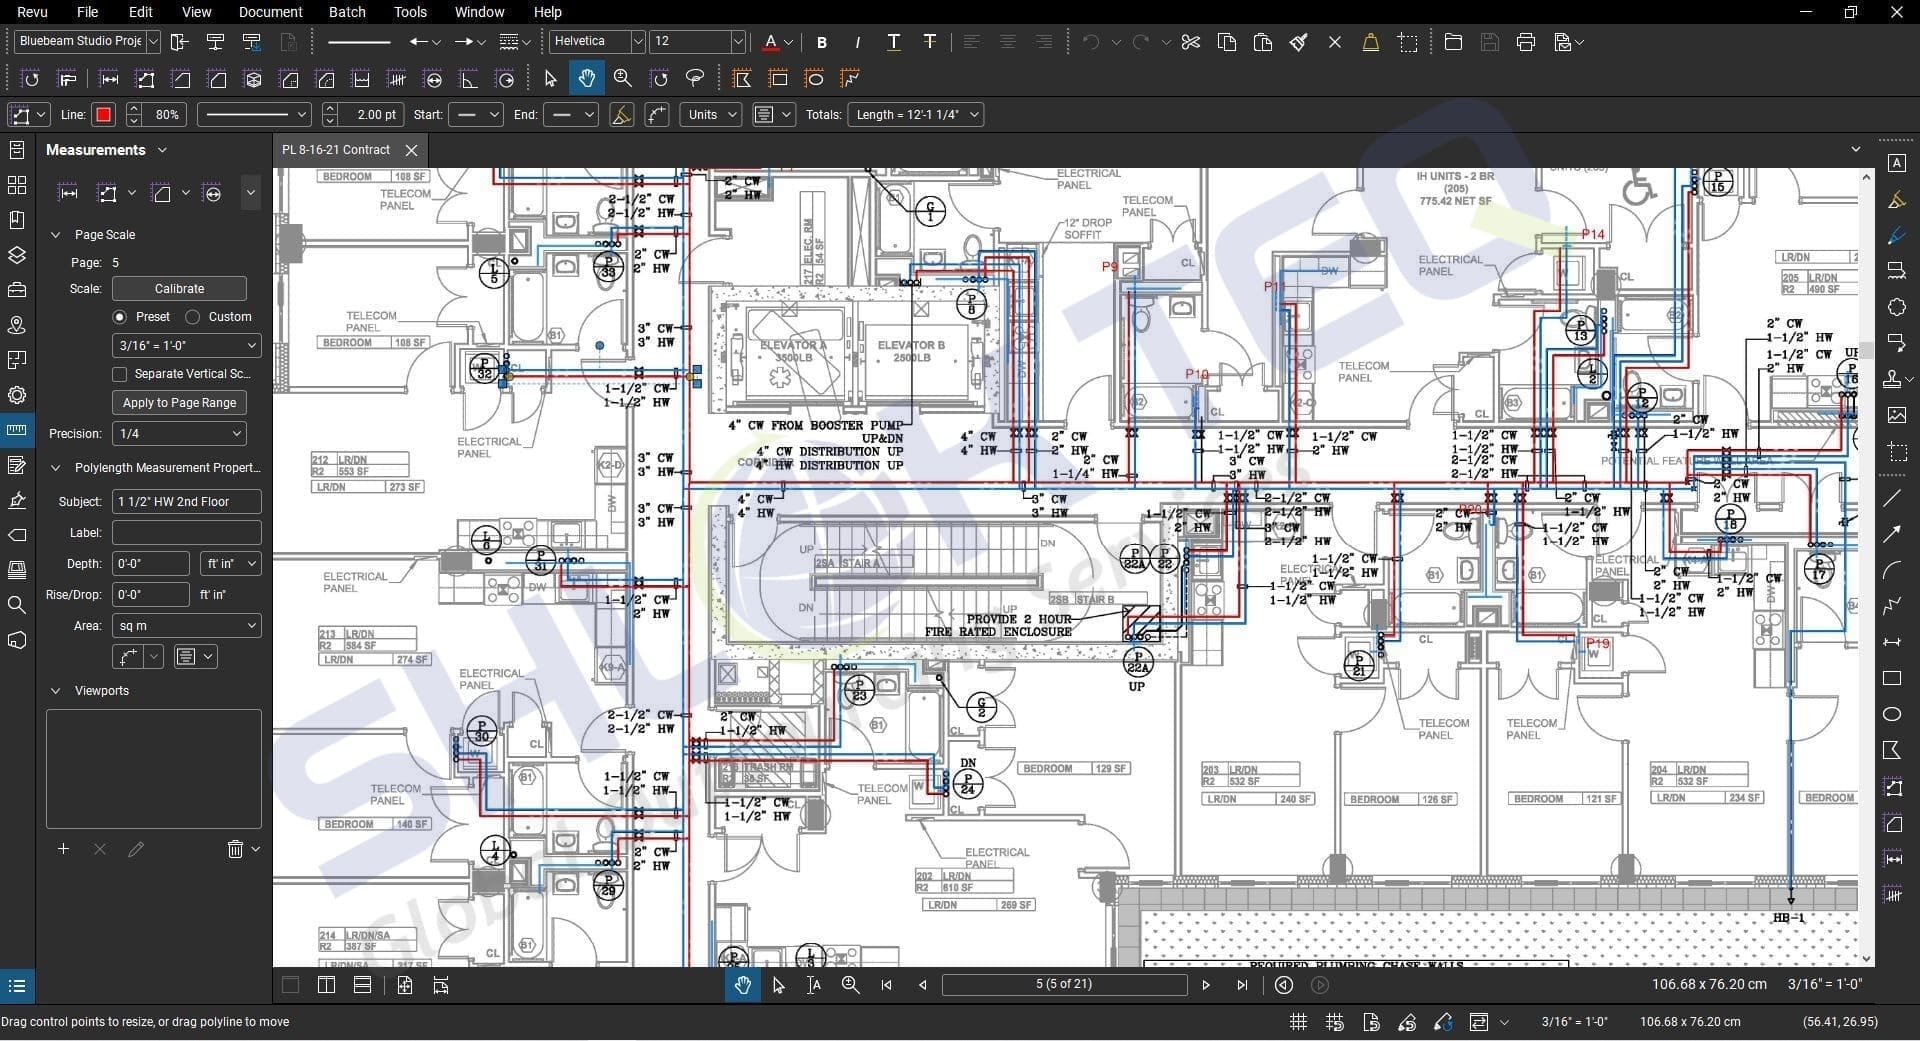Click the Print icon
This screenshot has width=1920, height=1041.
[x=1525, y=42]
